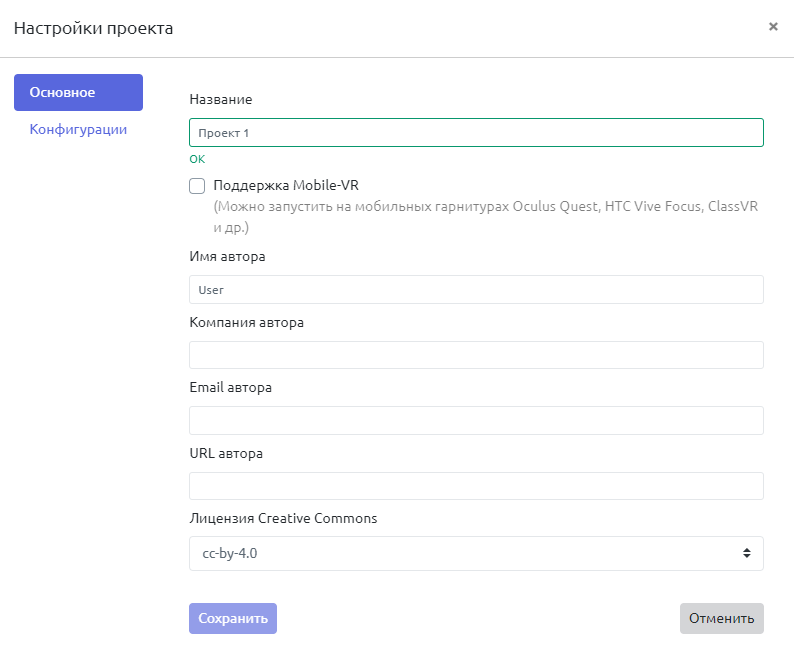
Task: Click the arrow icon on license dropdown
Action: click(x=746, y=553)
